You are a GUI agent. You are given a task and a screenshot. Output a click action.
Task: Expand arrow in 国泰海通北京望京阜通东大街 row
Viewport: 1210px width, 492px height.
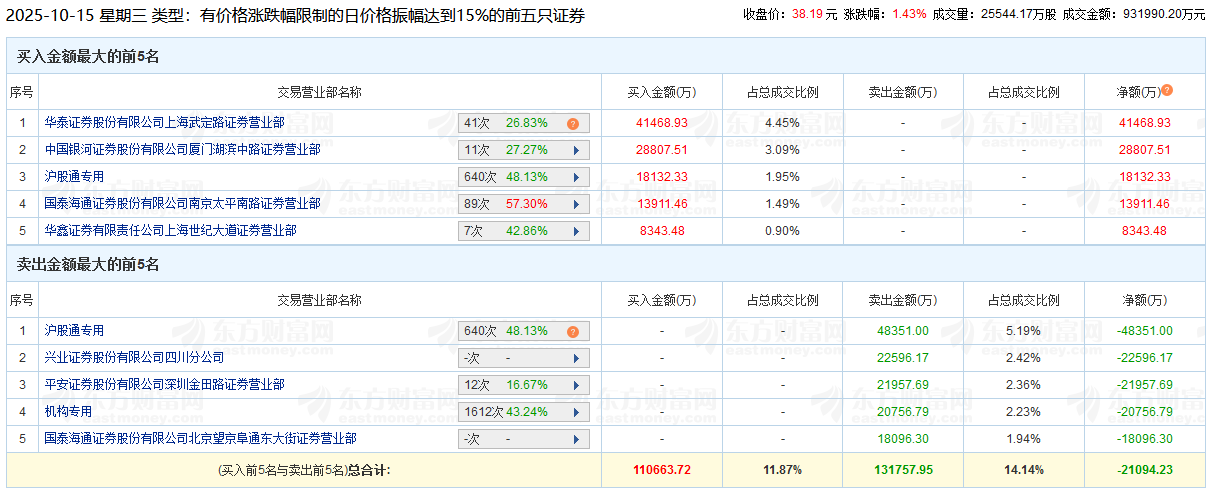point(576,439)
